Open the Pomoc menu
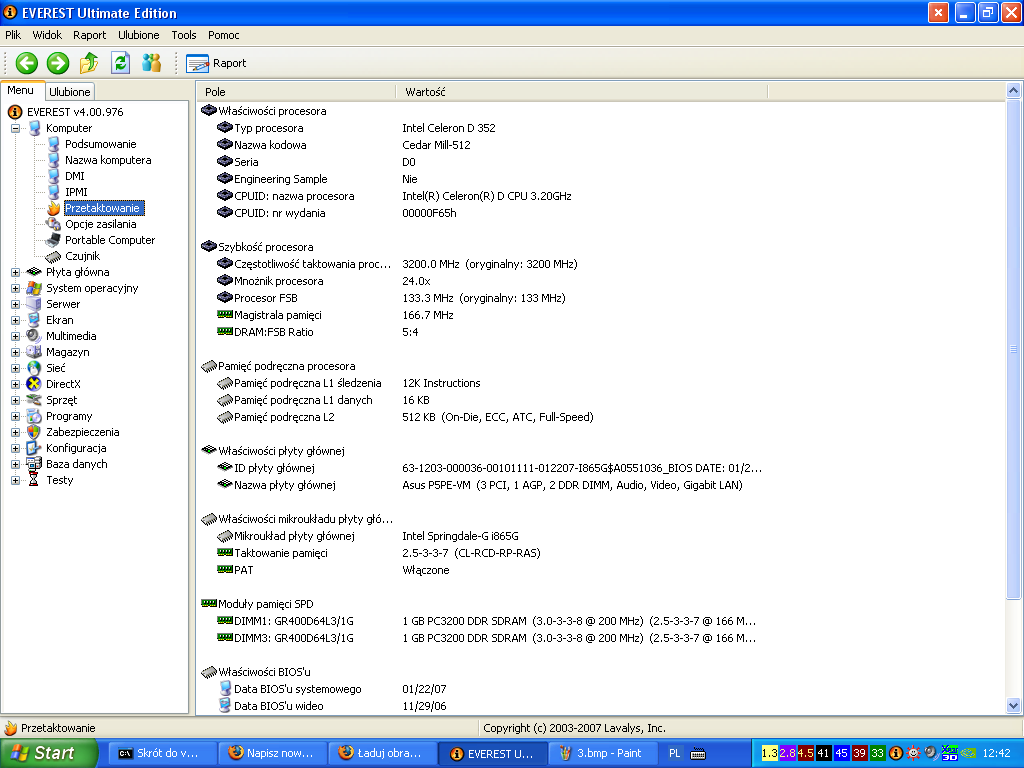This screenshot has height=768, width=1024. [x=223, y=35]
